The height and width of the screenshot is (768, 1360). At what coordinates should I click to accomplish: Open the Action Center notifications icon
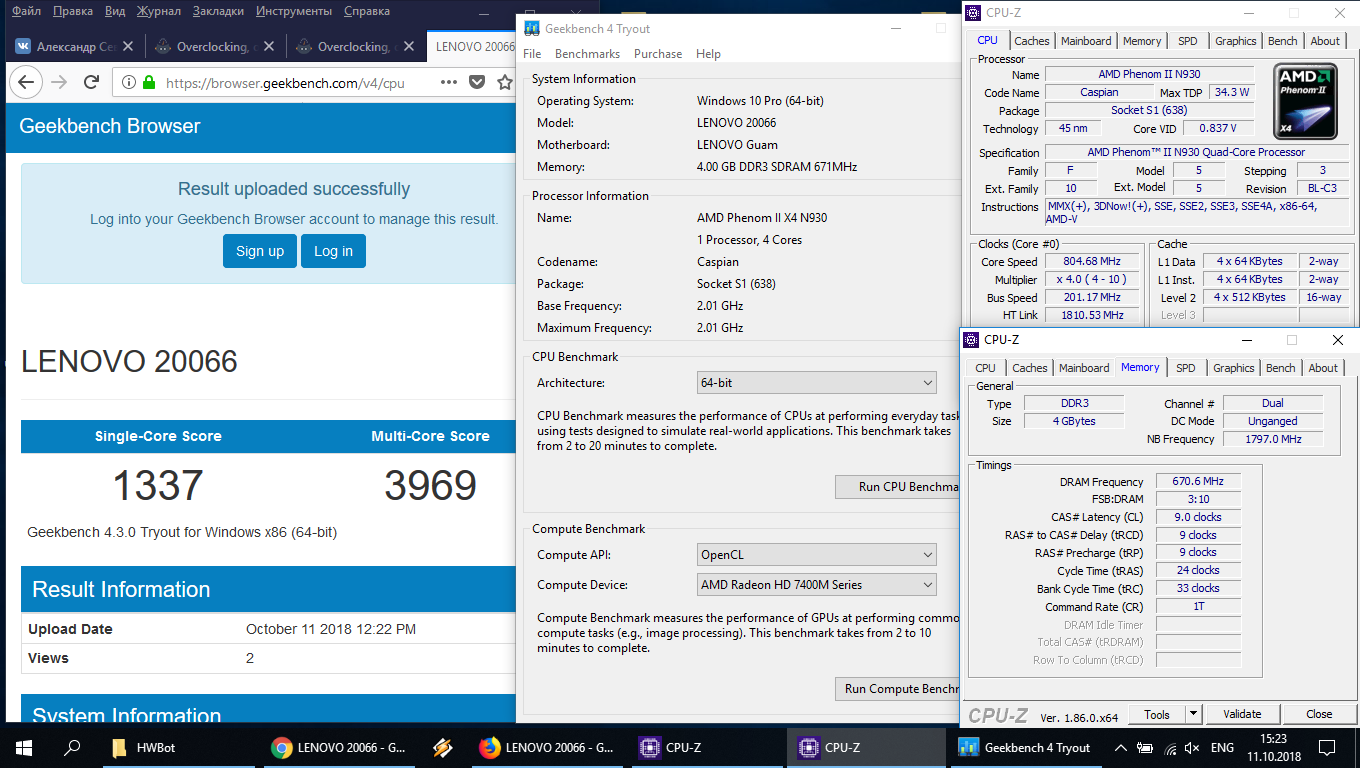1326,748
